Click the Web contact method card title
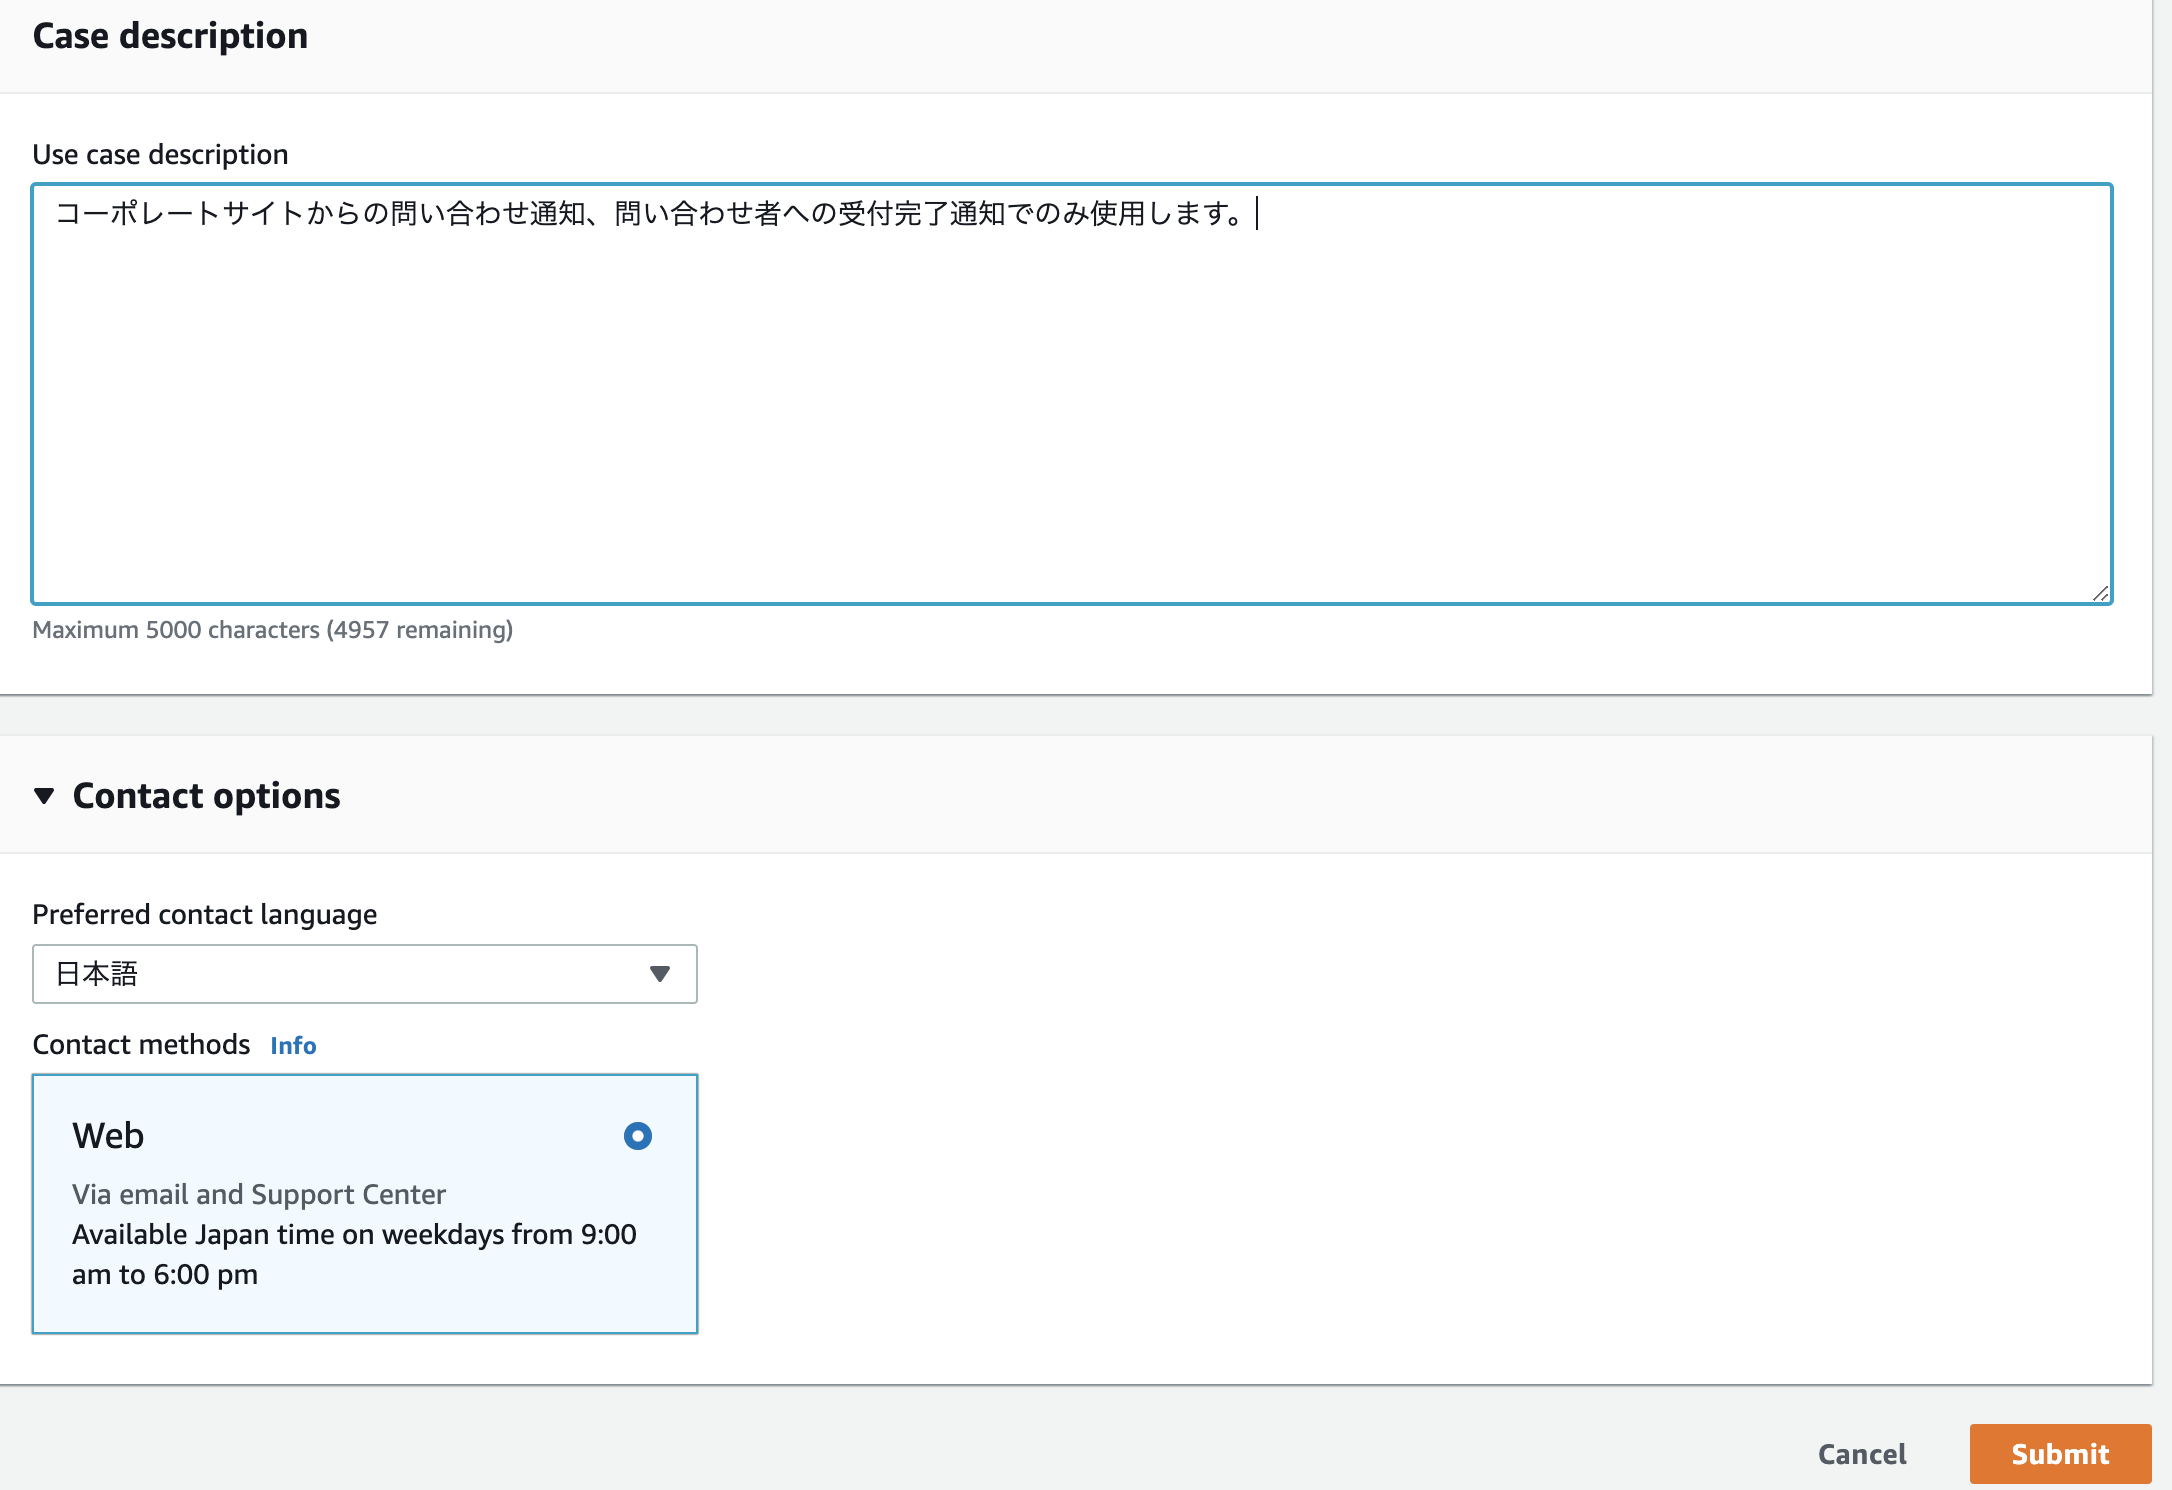The image size is (2172, 1490). (108, 1136)
